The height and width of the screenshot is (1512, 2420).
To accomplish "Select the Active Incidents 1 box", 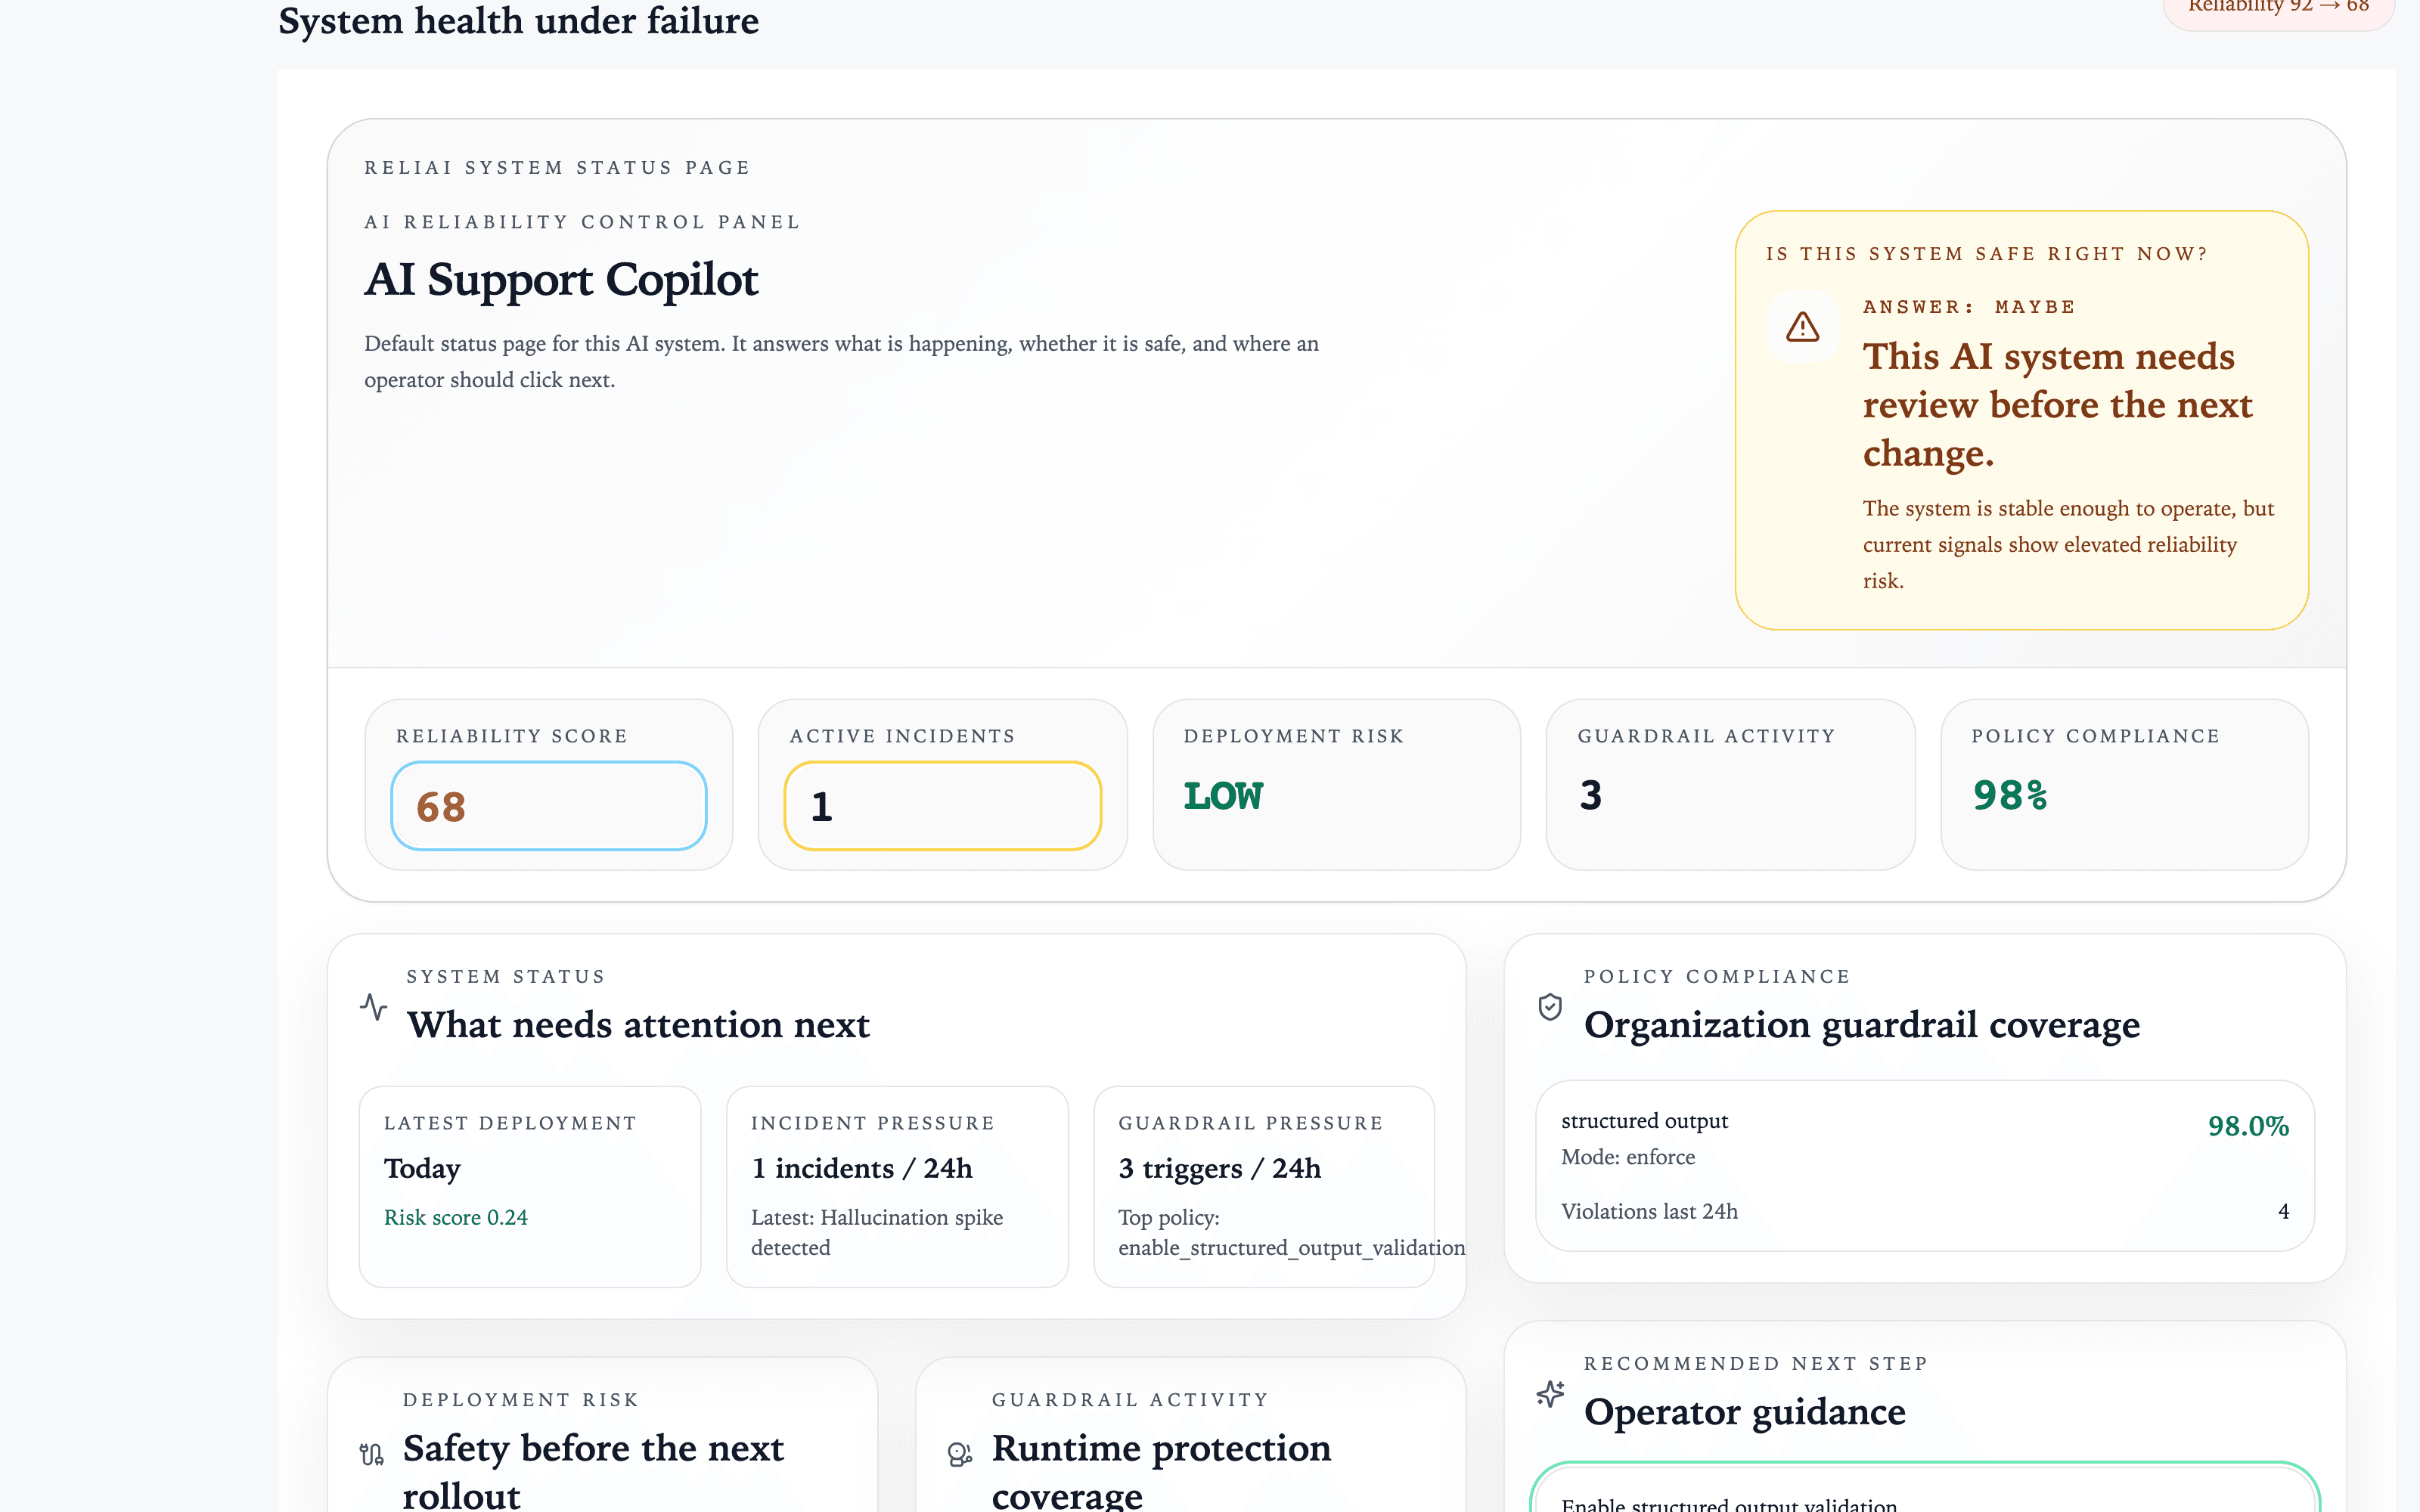I will (942, 806).
